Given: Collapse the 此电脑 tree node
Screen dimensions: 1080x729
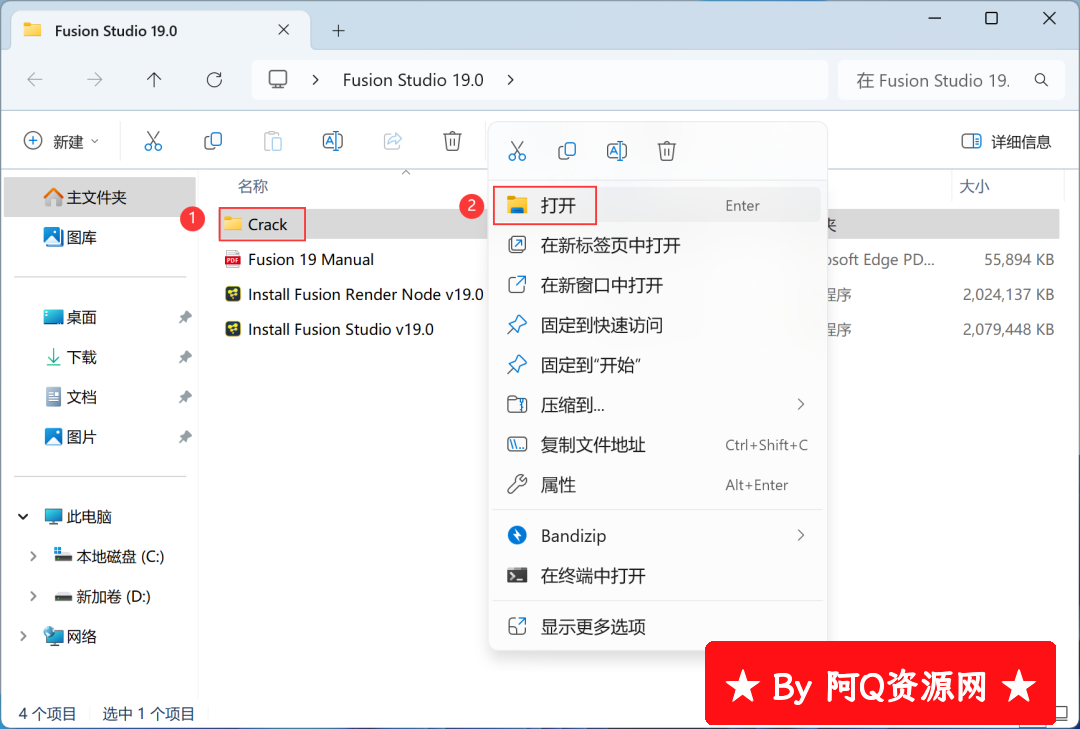Looking at the screenshot, I should (x=23, y=516).
